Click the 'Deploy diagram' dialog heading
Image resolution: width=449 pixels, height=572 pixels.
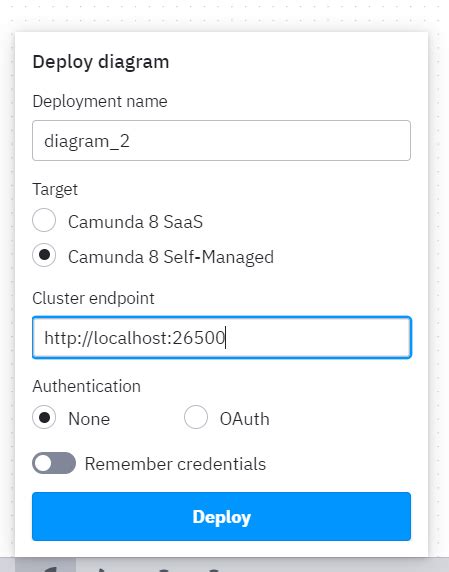point(101,62)
